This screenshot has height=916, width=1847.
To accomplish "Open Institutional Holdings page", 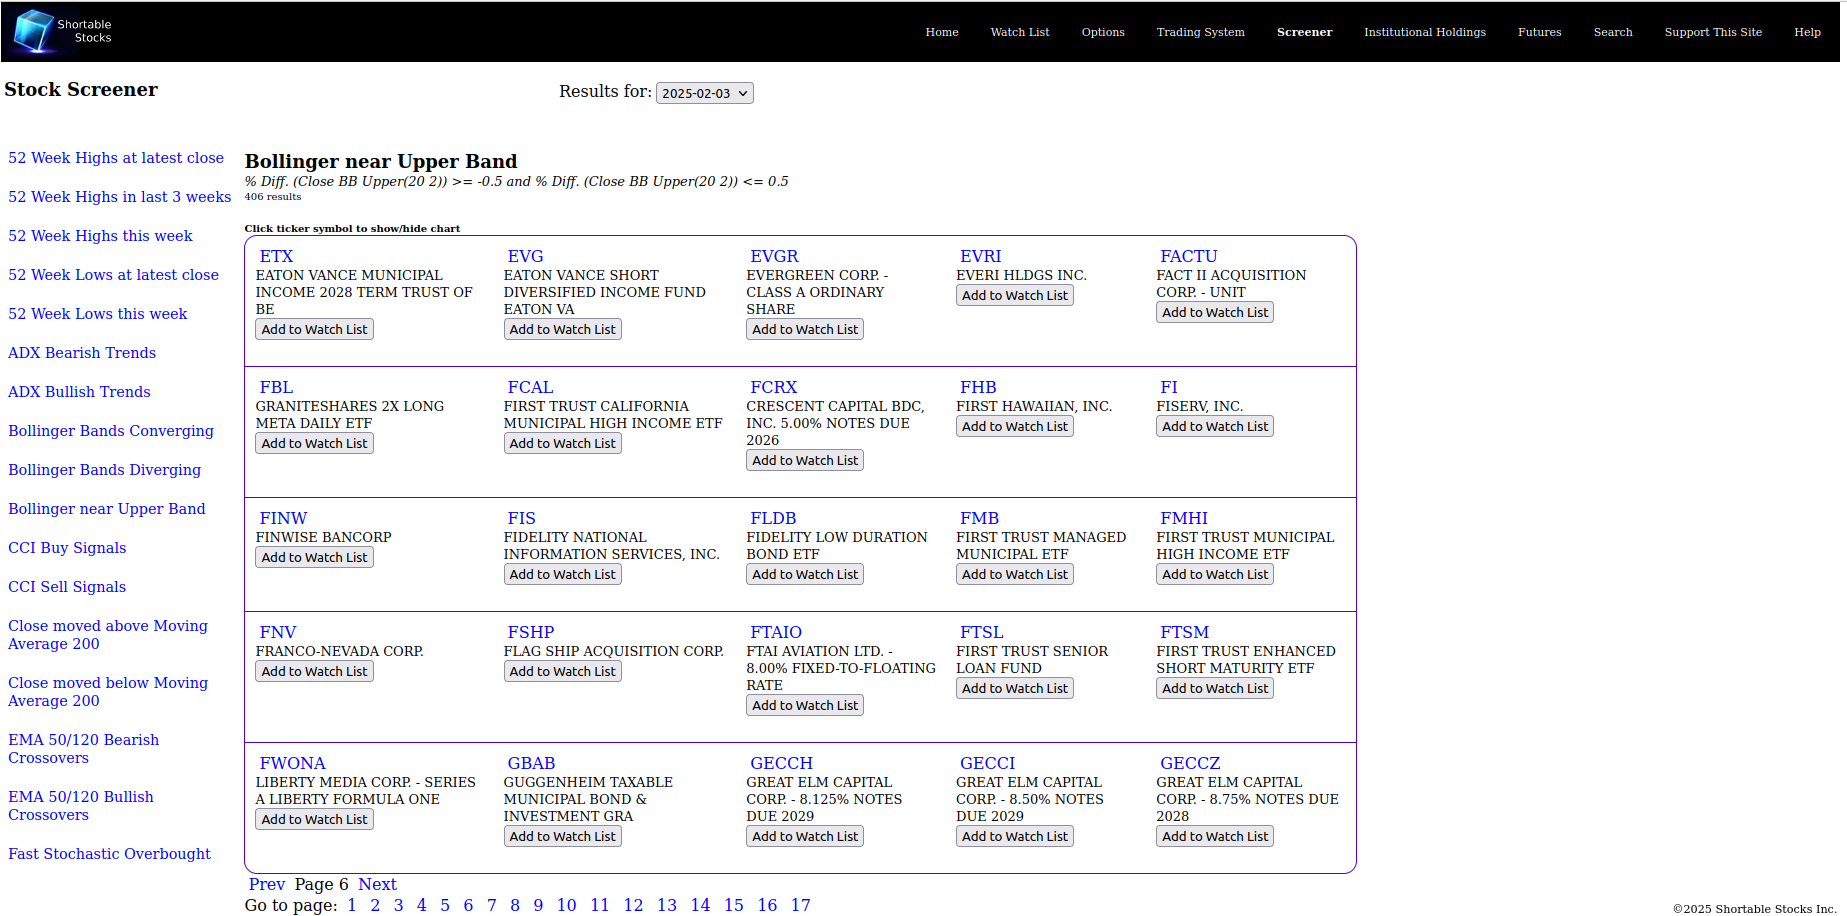I will [x=1424, y=32].
